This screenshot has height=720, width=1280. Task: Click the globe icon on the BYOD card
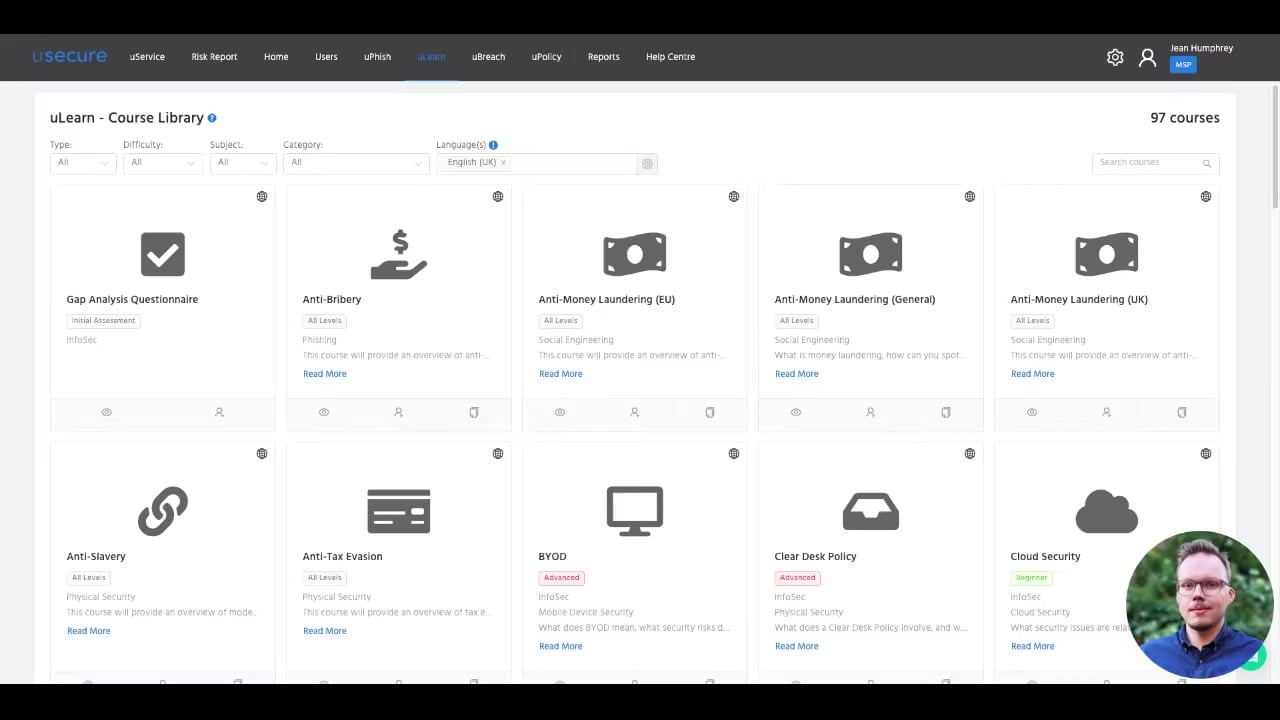(733, 453)
